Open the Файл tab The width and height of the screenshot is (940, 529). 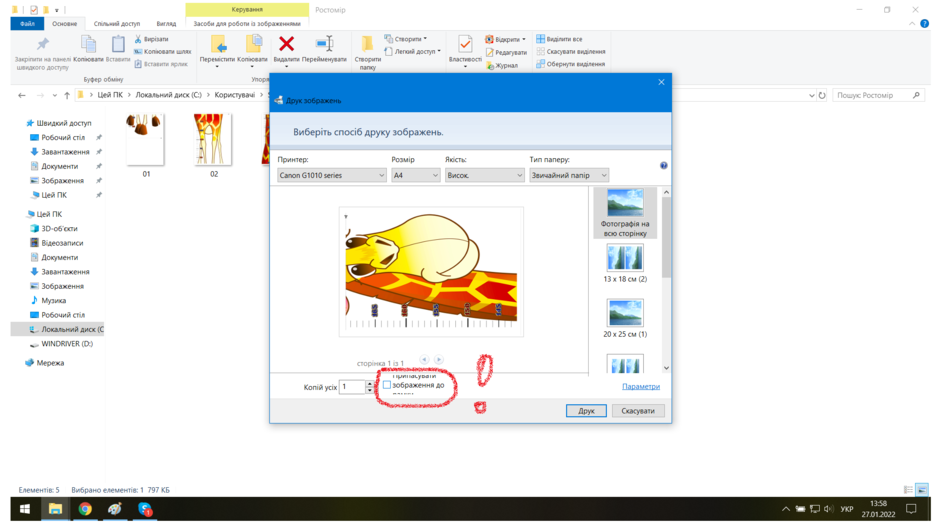27,24
